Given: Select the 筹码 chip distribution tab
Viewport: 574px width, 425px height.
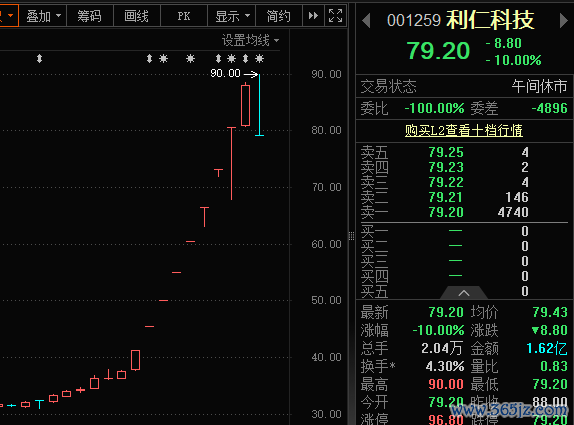Looking at the screenshot, I should (x=90, y=16).
